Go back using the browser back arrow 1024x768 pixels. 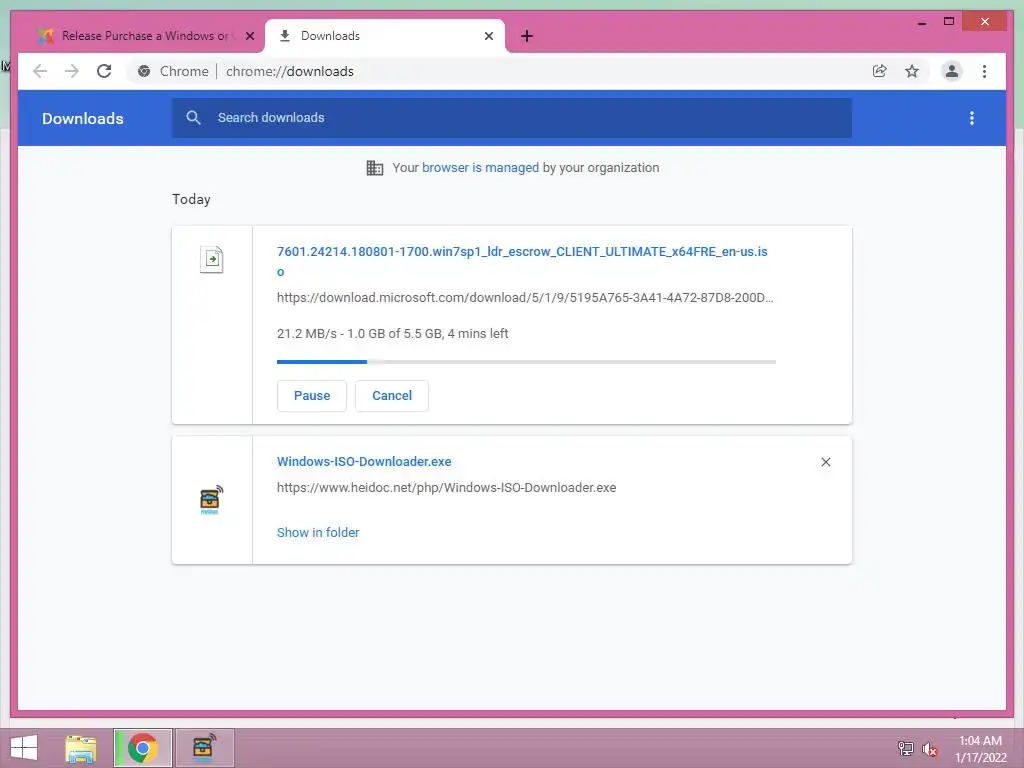[40, 71]
